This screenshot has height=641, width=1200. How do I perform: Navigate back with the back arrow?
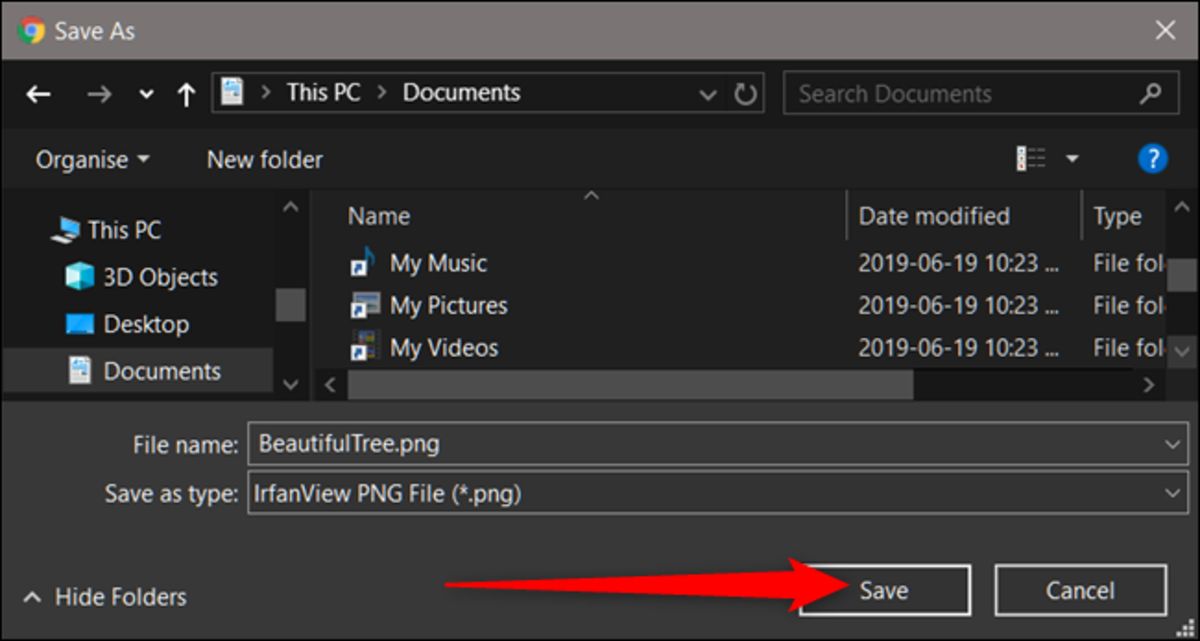38,93
